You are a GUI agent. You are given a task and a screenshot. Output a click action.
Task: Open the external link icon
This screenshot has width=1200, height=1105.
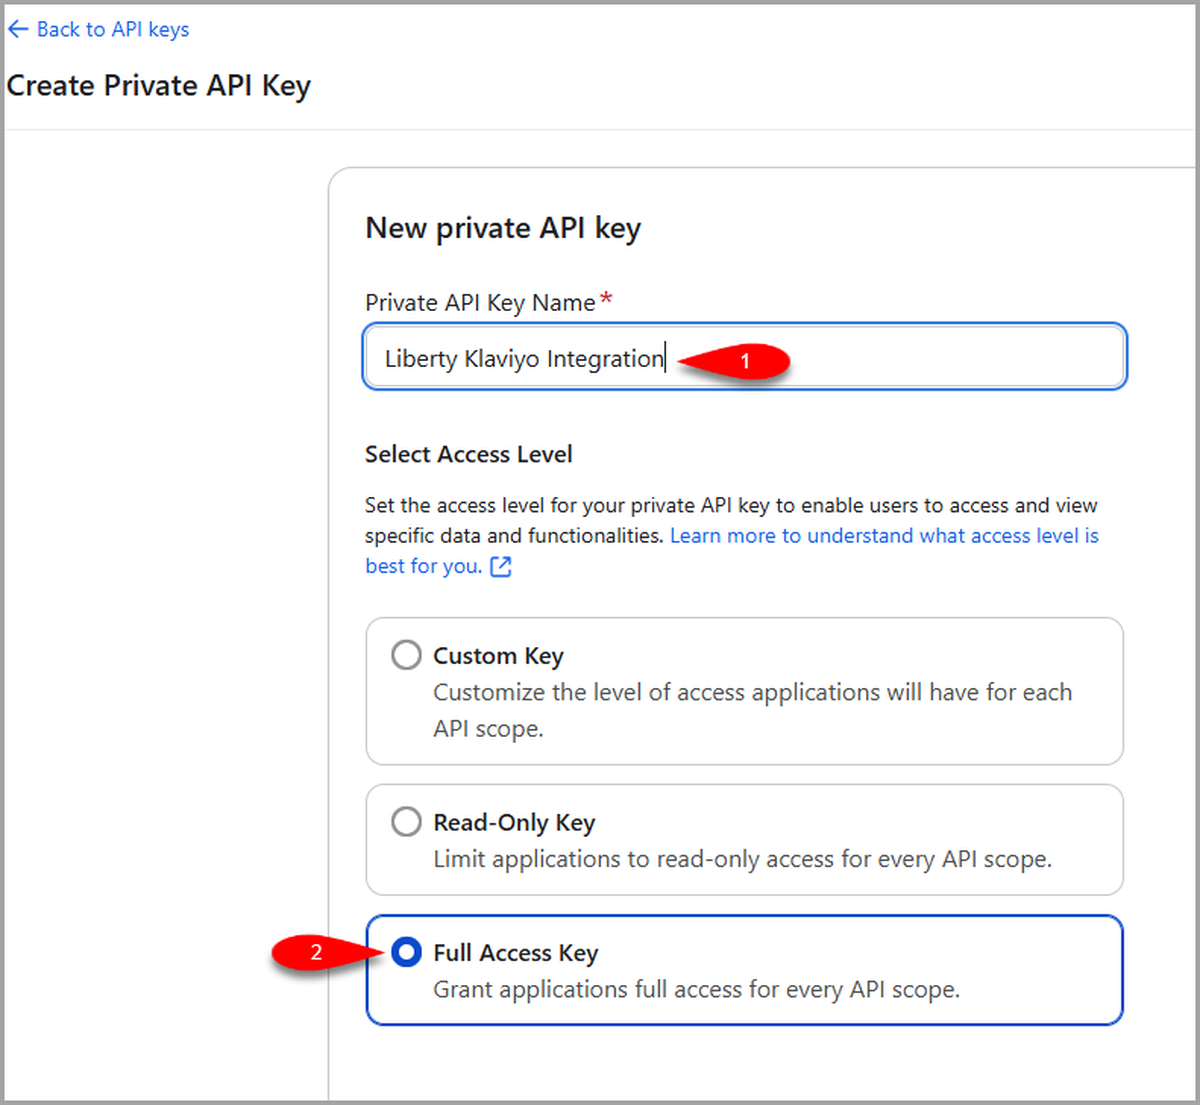coord(501,567)
